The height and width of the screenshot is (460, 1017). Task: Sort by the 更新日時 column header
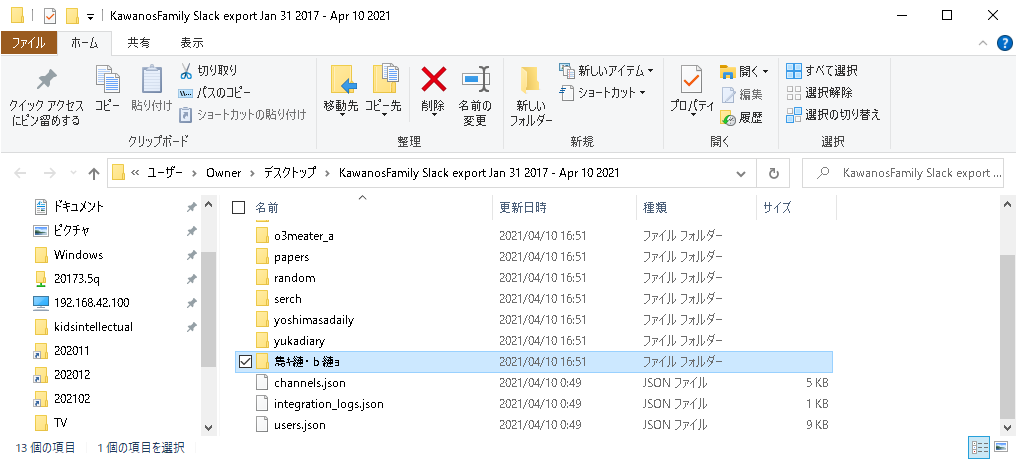pyautogui.click(x=523, y=208)
